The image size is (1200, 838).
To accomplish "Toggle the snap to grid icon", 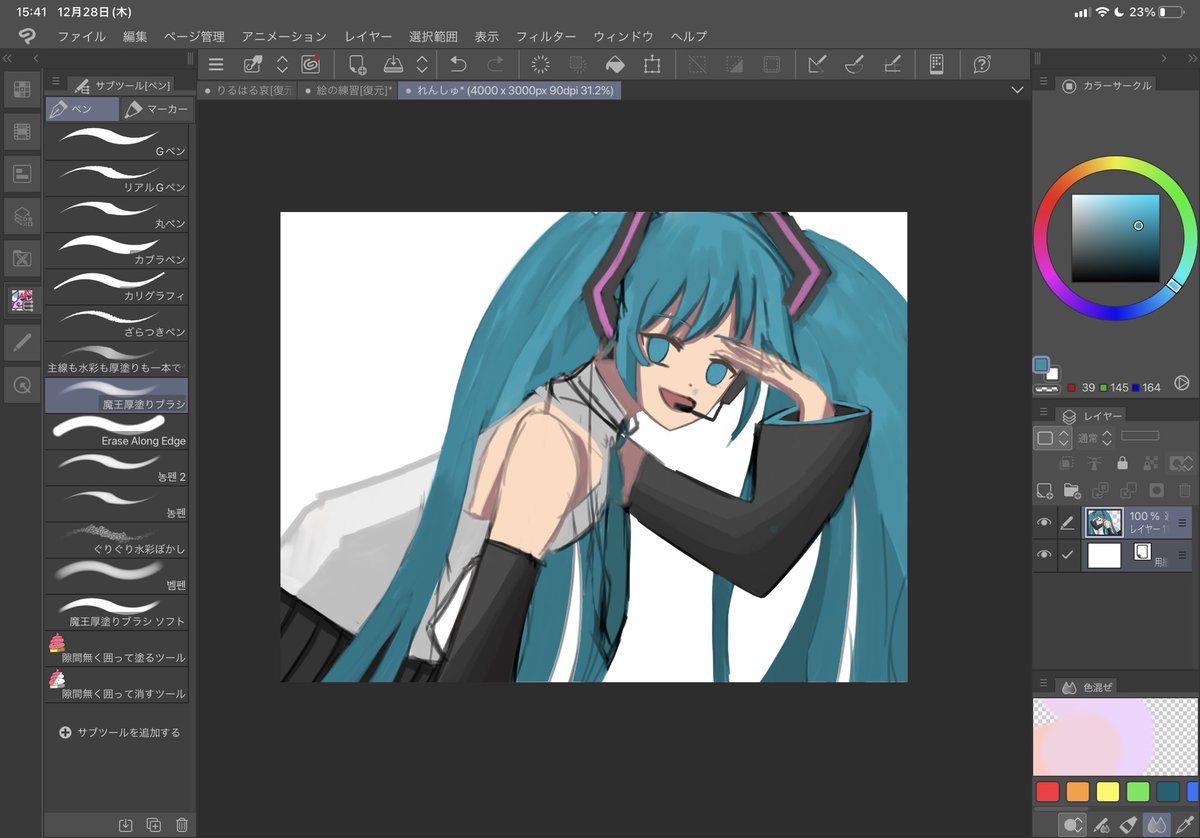I will 892,64.
